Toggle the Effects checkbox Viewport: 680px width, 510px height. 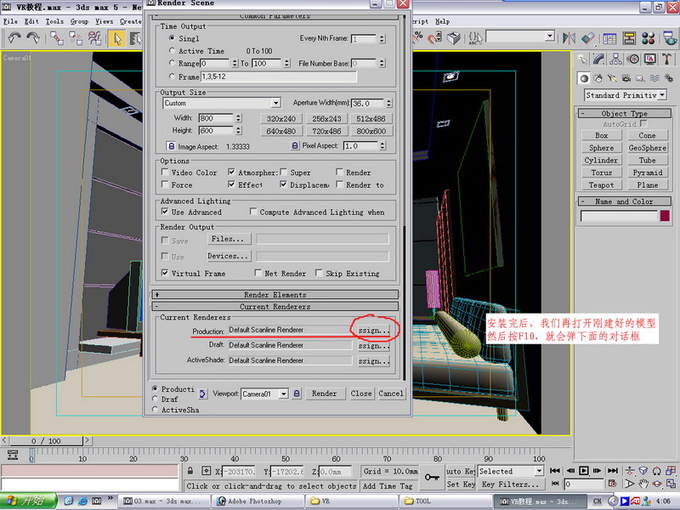[232, 185]
